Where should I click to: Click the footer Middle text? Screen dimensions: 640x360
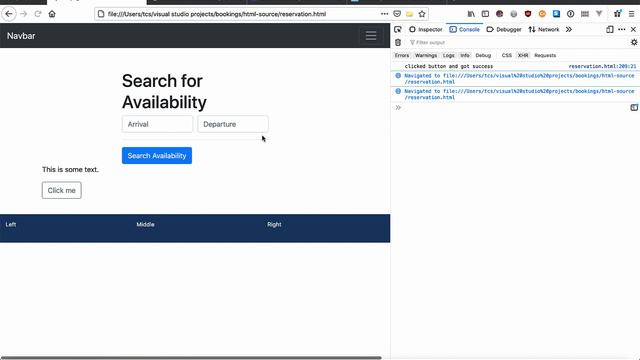coord(145,224)
